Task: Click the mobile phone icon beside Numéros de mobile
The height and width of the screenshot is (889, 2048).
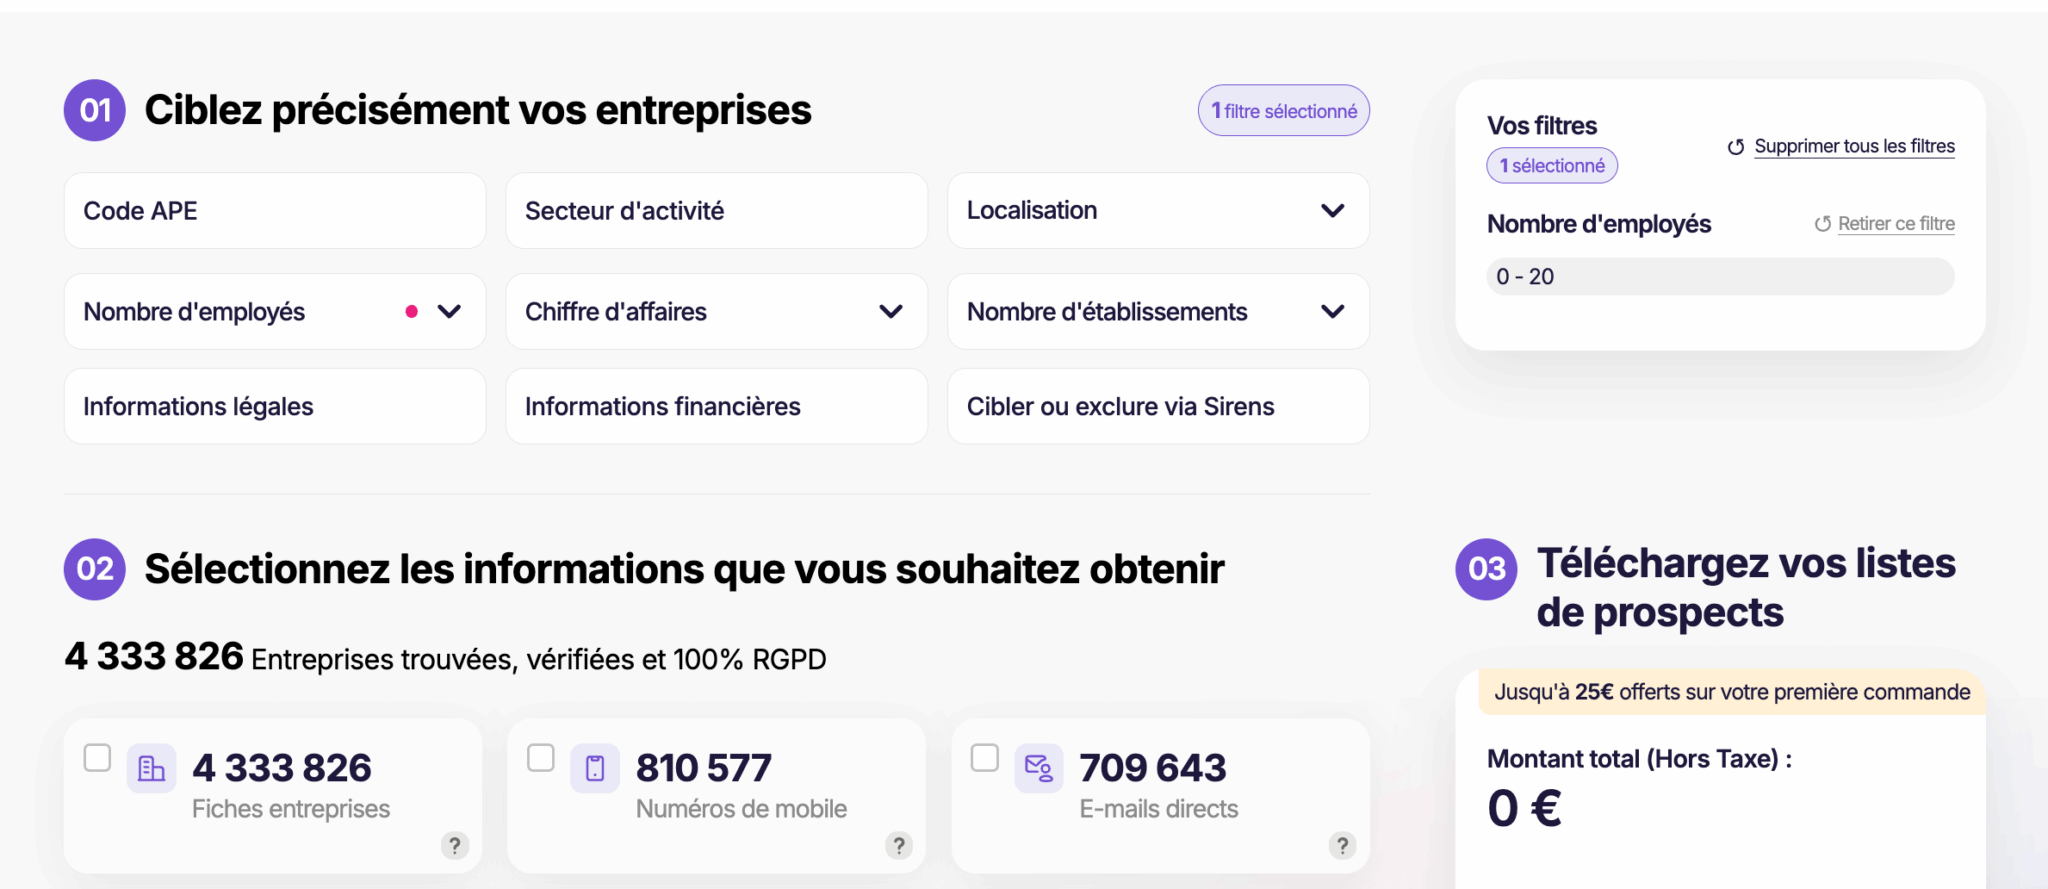Action: (x=595, y=768)
